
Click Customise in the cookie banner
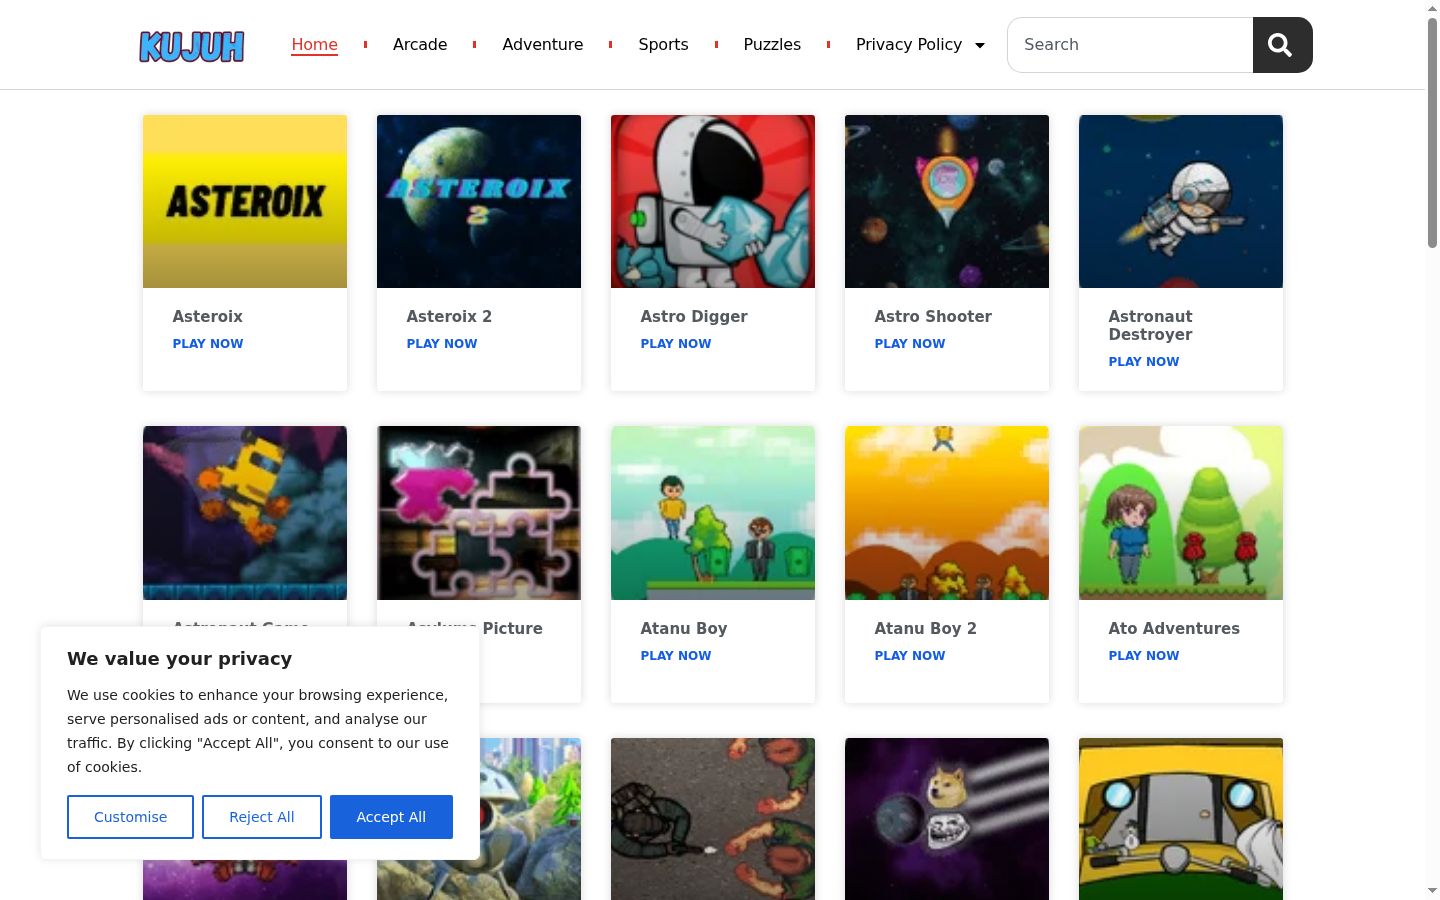[130, 817]
